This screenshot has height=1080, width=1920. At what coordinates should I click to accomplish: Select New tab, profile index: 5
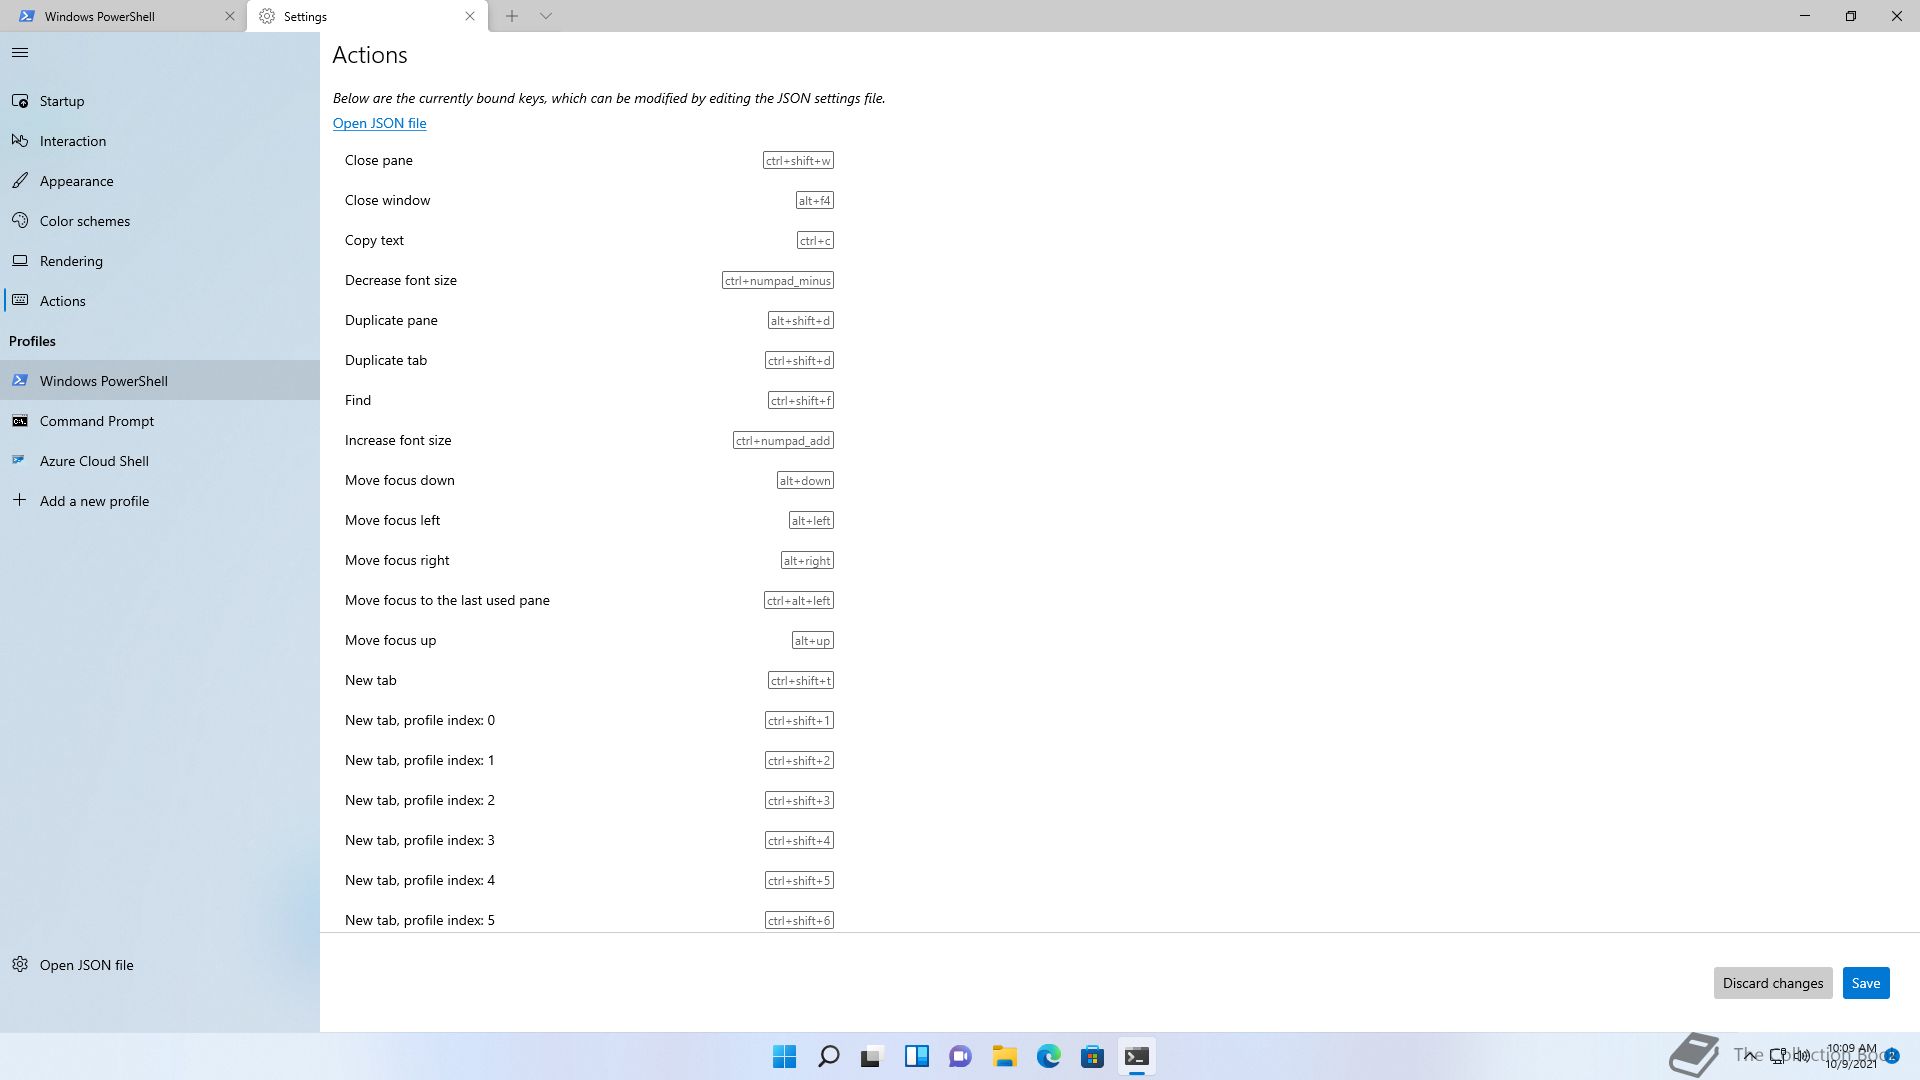[x=589, y=920]
